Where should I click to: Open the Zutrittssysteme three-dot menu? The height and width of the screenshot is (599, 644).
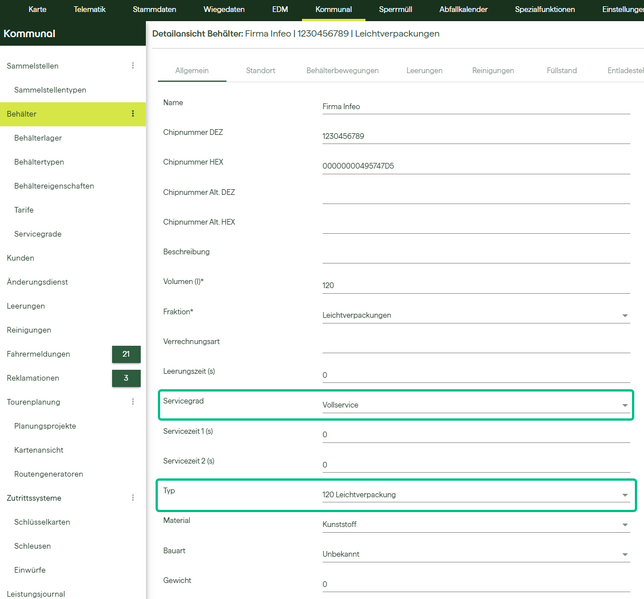coord(133,498)
